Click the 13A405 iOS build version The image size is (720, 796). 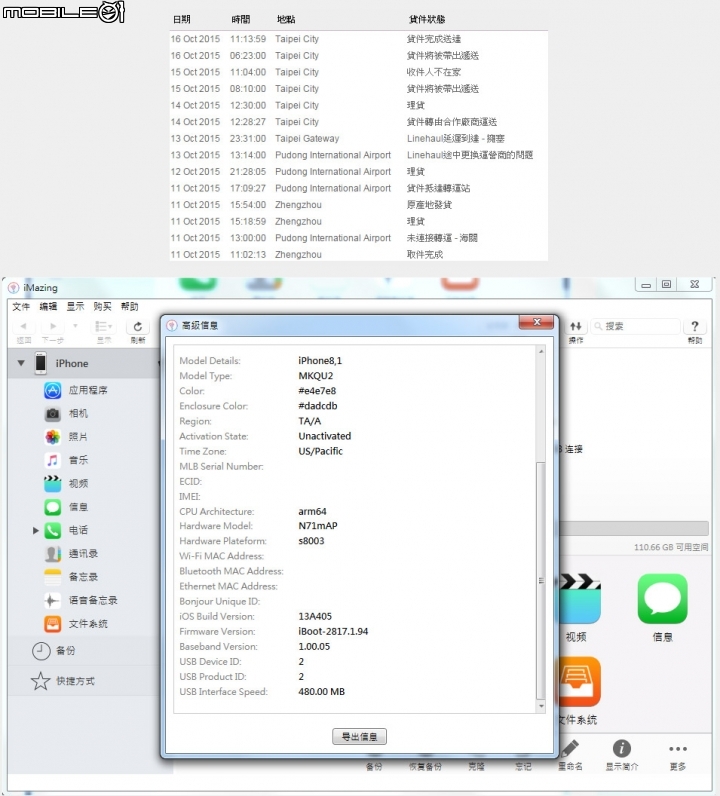[315, 616]
